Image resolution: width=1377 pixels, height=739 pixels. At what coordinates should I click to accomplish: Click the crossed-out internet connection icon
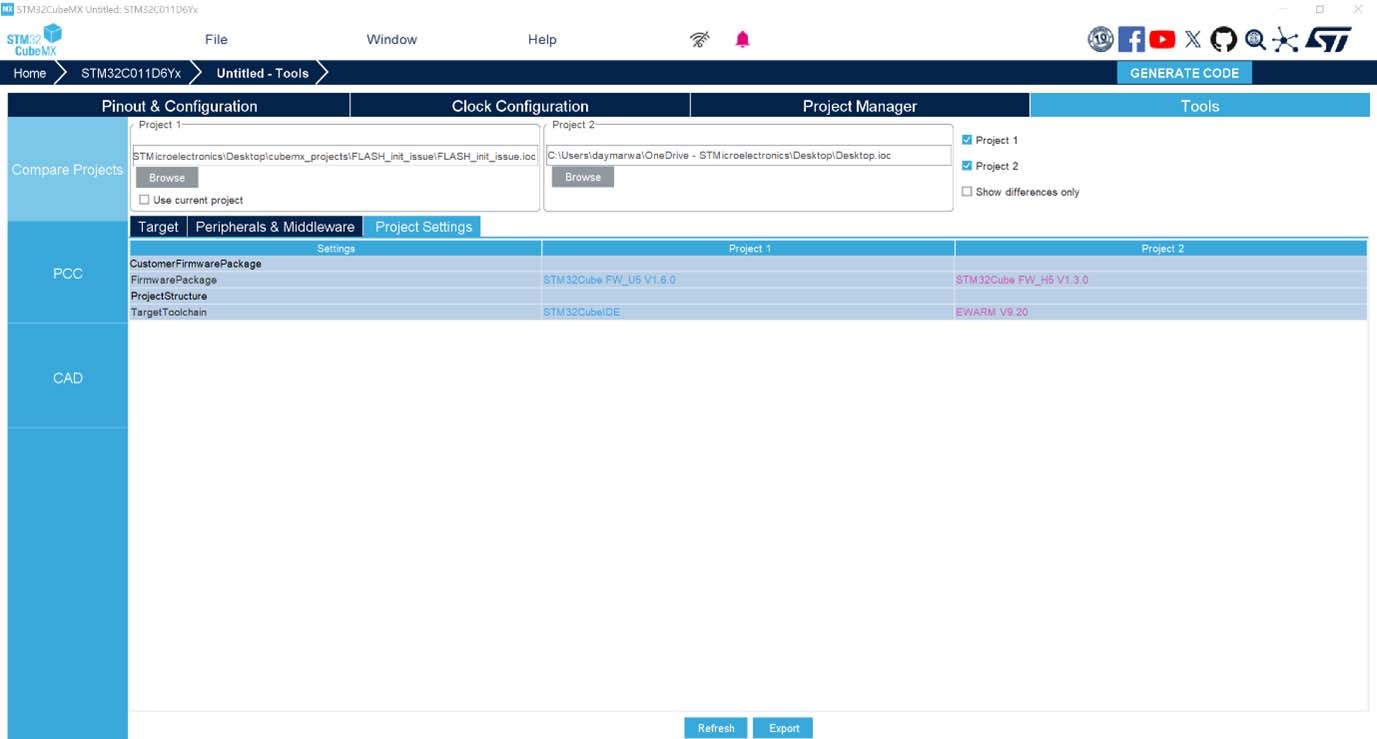pyautogui.click(x=700, y=40)
